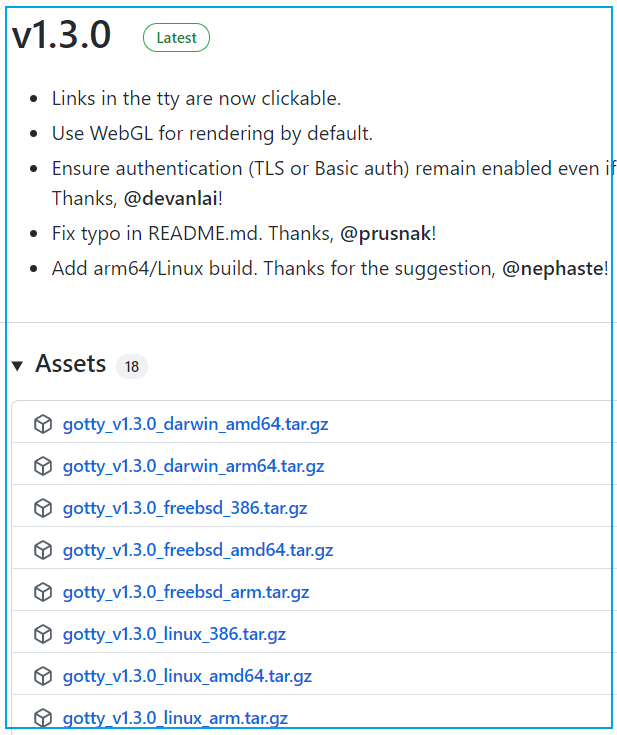This screenshot has height=735, width=617.
Task: Download gotty_v1.3.0_darwin_arm64.tar.gz
Action: (x=193, y=466)
